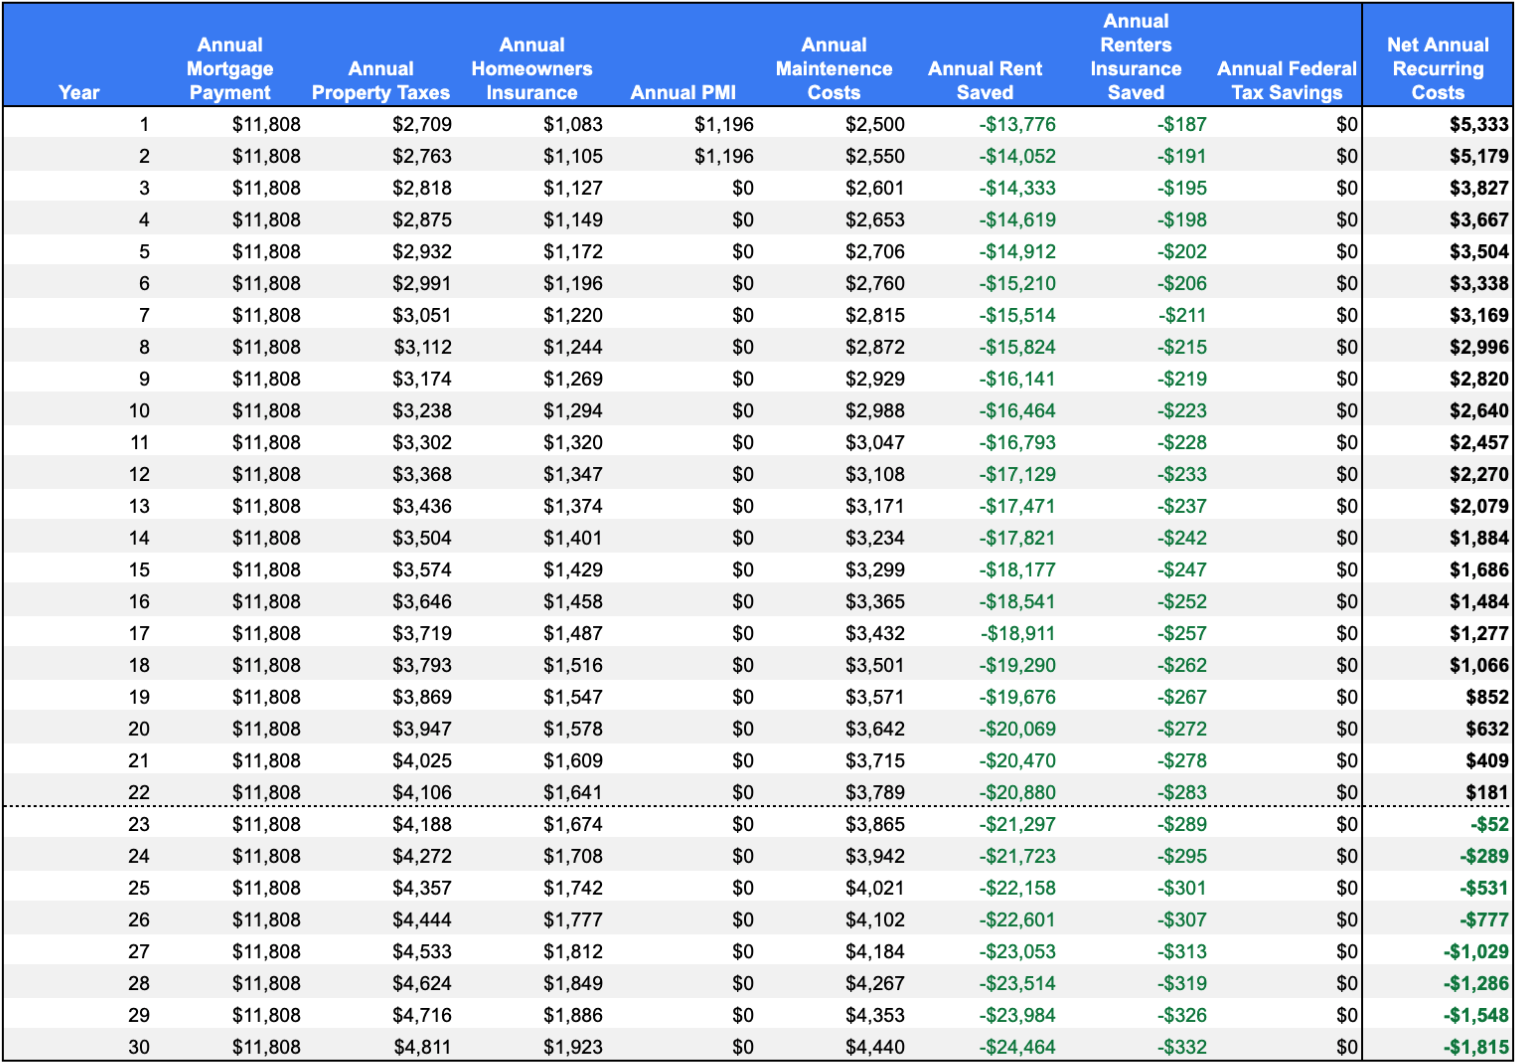Select net cost value -$777
Viewport: 1517px width, 1064px height.
[1484, 920]
